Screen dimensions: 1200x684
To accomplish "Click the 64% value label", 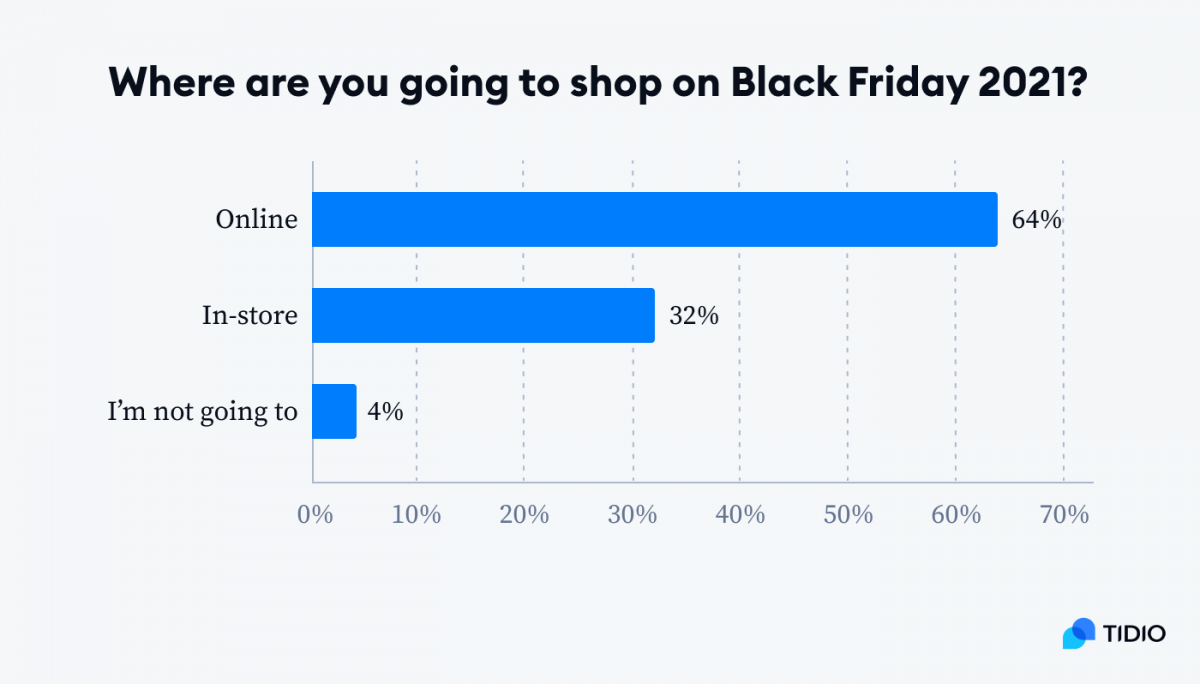I will (x=1036, y=220).
